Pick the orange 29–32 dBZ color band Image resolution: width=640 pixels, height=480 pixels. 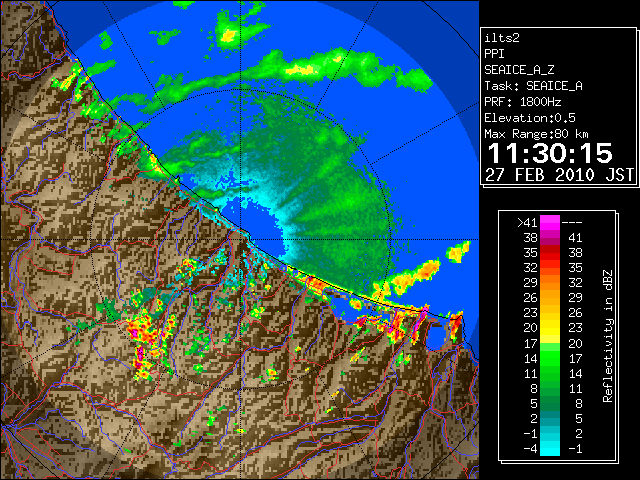point(550,282)
